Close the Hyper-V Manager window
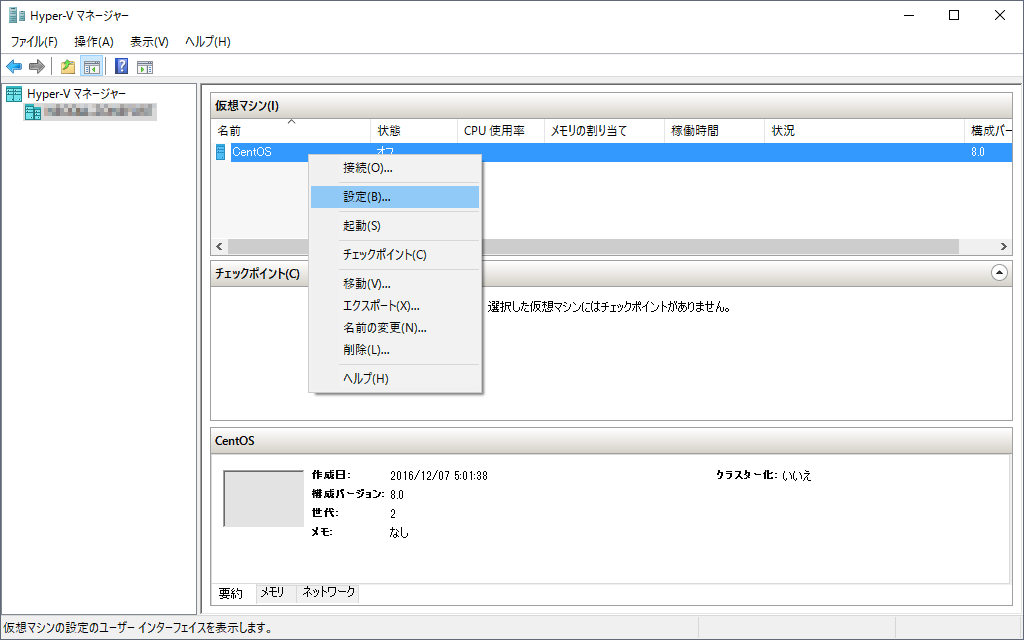Screen dimensions: 1024x640 pyautogui.click(x=1000, y=15)
